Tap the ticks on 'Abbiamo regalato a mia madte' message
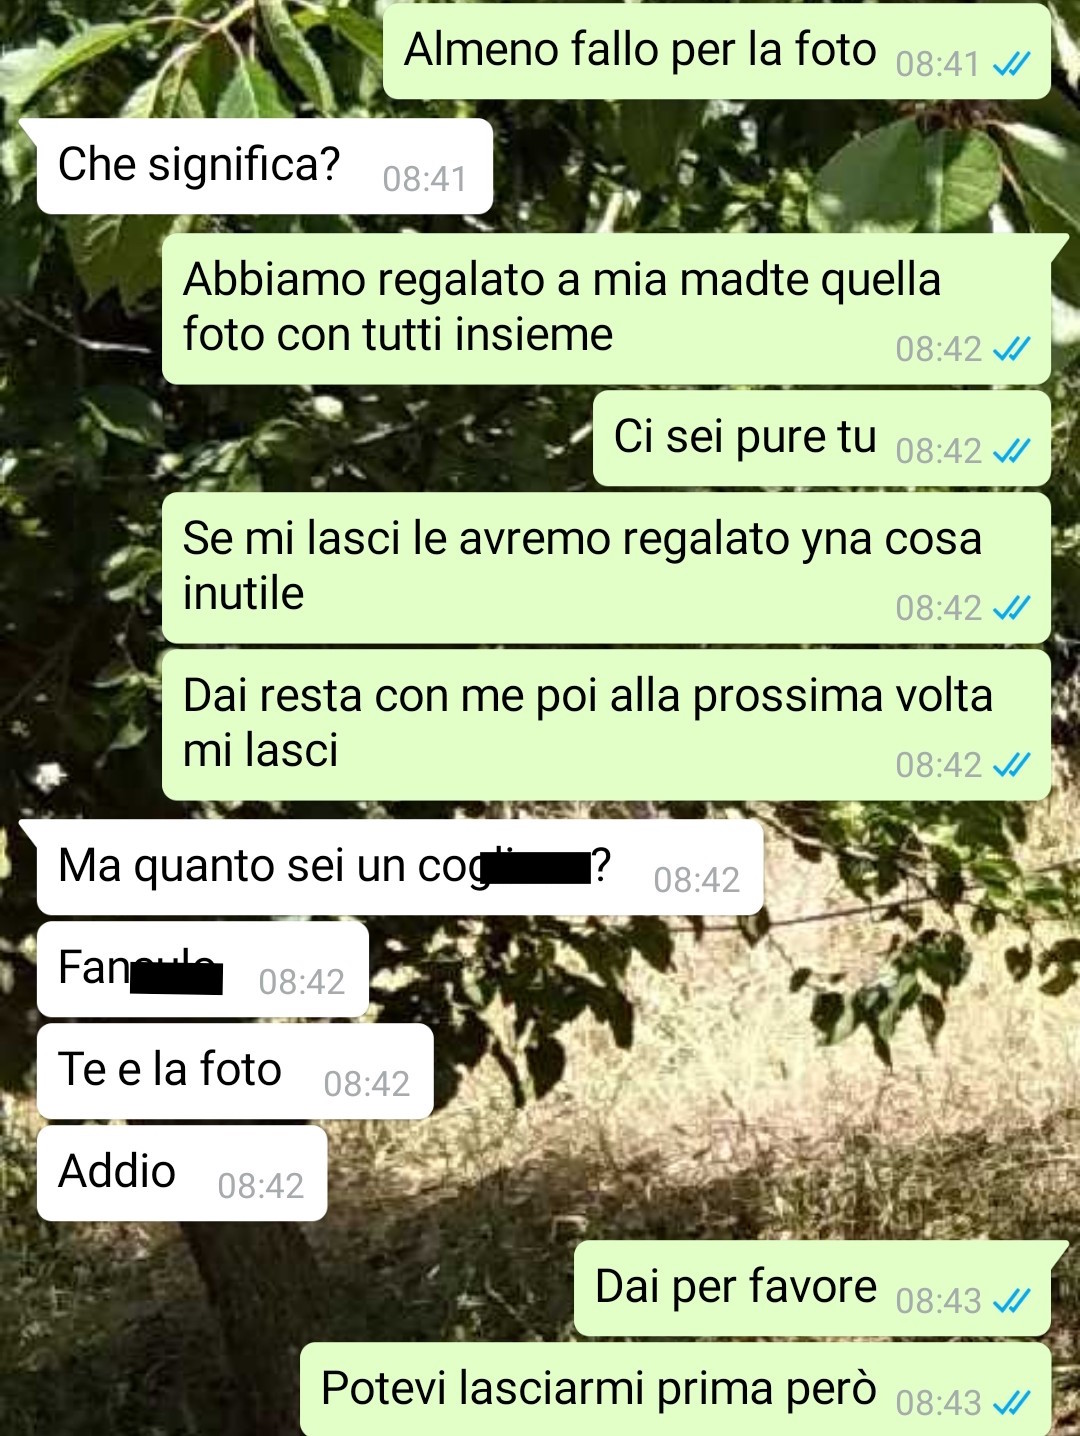1080x1436 pixels. pos(1011,350)
